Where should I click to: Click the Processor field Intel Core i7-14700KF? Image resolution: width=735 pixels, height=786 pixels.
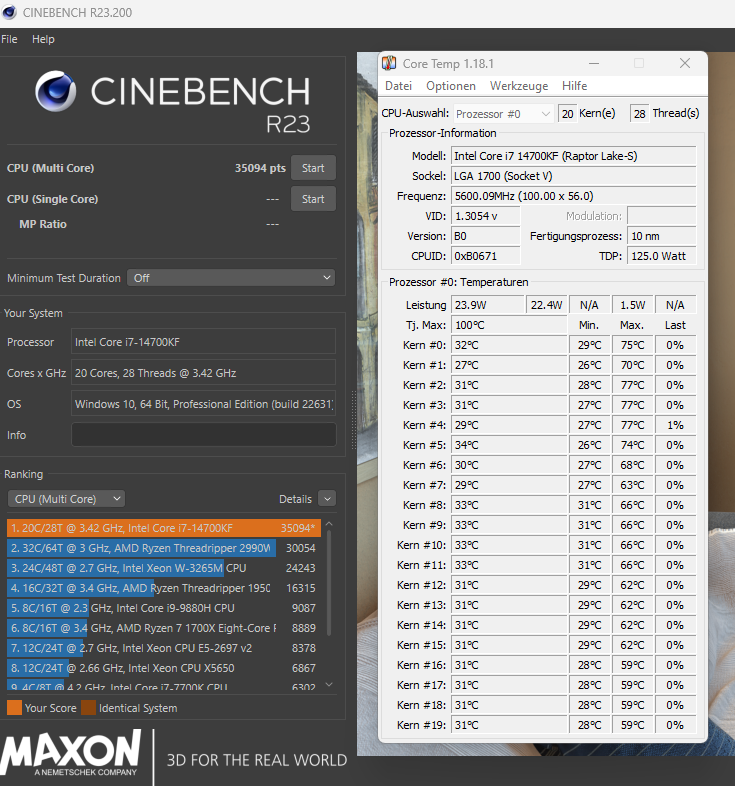point(204,342)
